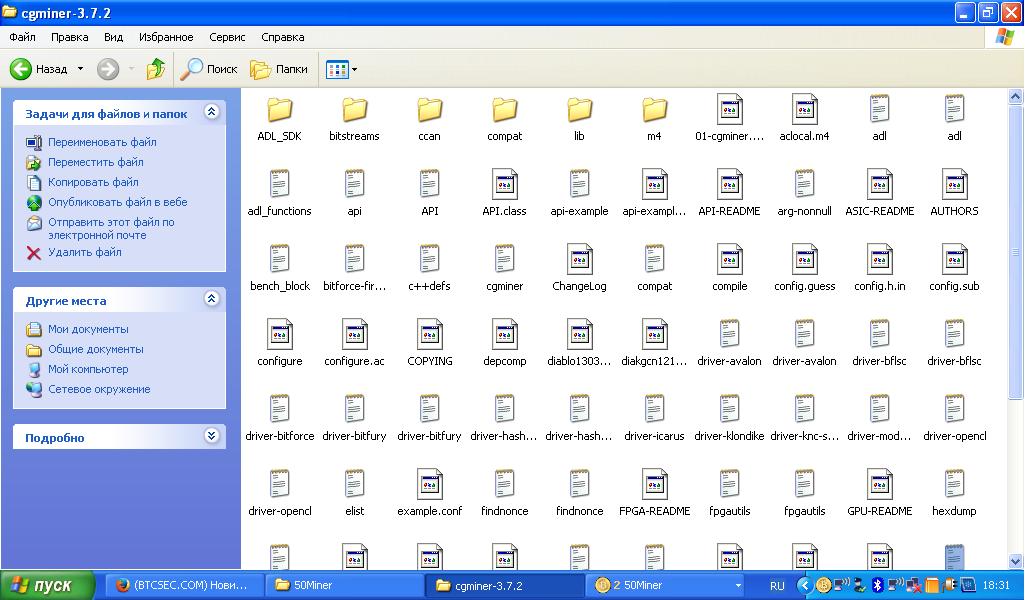1036x600 pixels.
Task: Open the Правка menu
Action: (x=69, y=37)
